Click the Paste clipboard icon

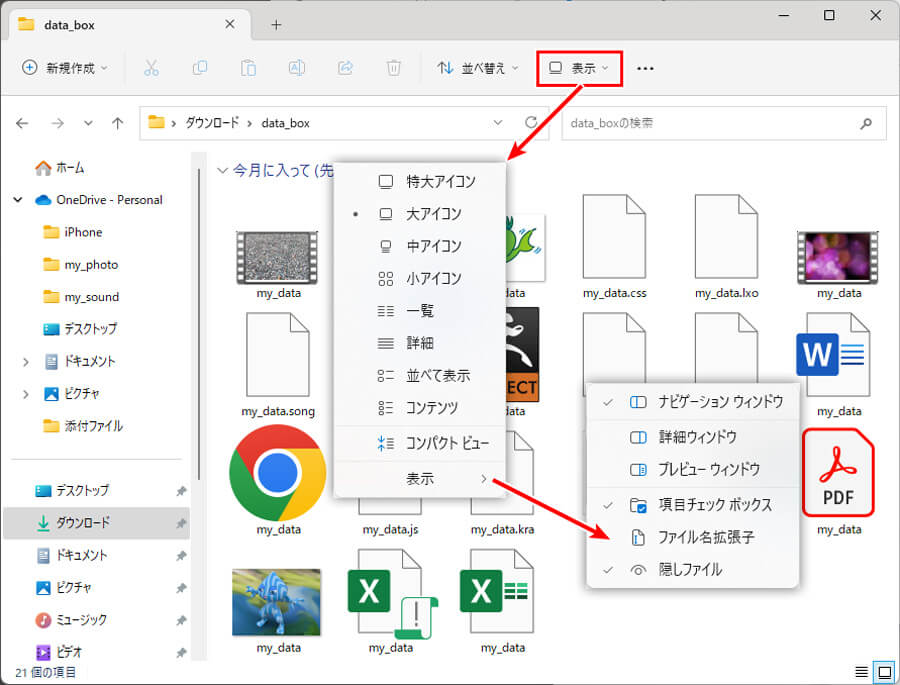click(248, 68)
